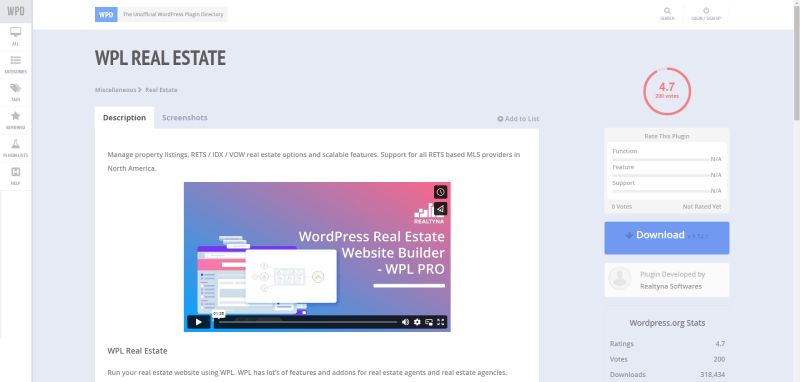Image resolution: width=800 pixels, height=382 pixels.
Task: Open the Plugin Lists flask icon
Action: [x=15, y=144]
